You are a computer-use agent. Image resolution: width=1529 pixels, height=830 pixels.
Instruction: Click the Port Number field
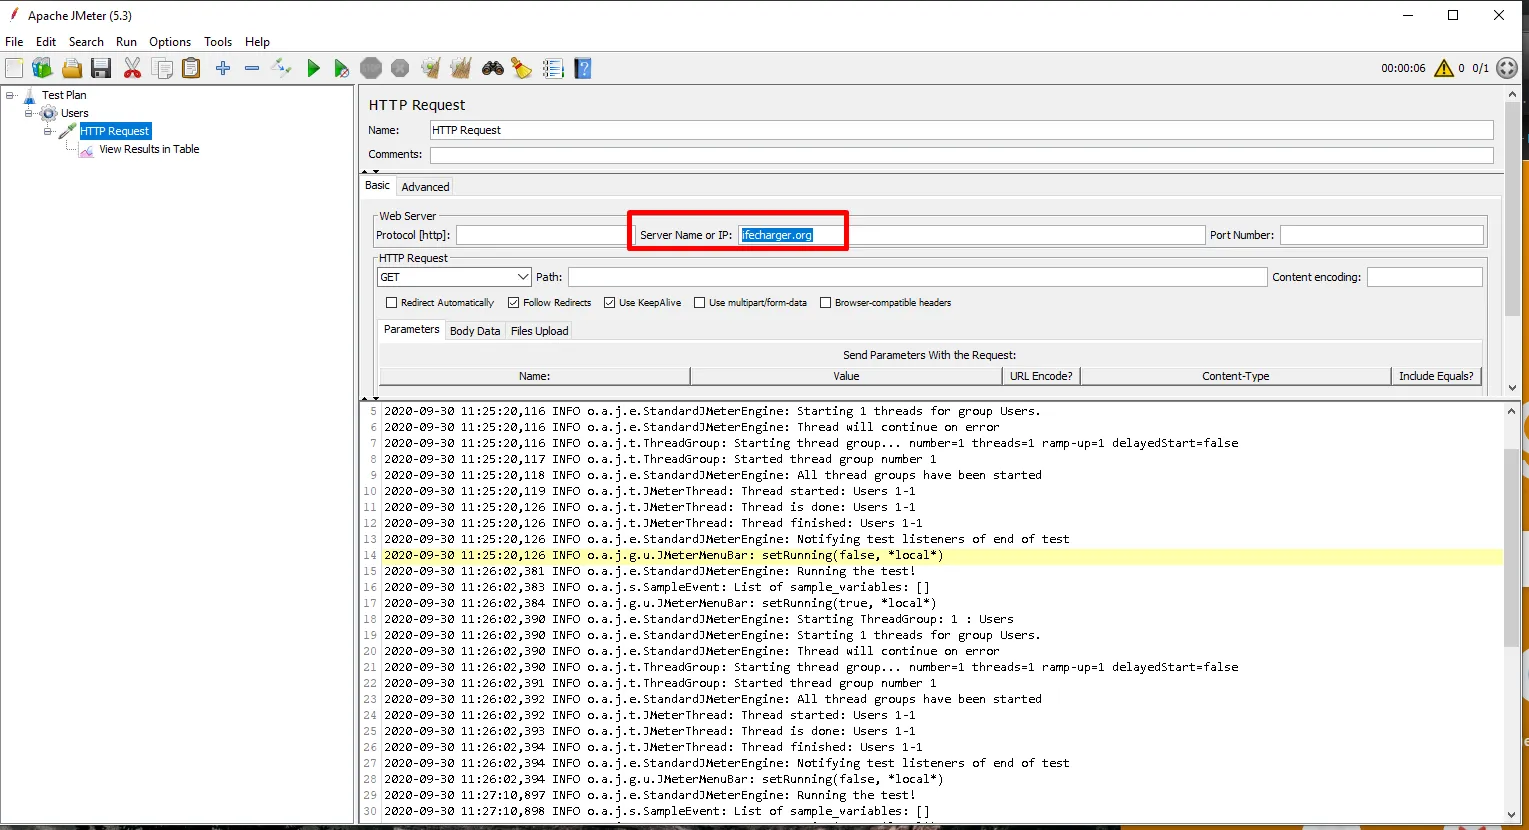1382,235
